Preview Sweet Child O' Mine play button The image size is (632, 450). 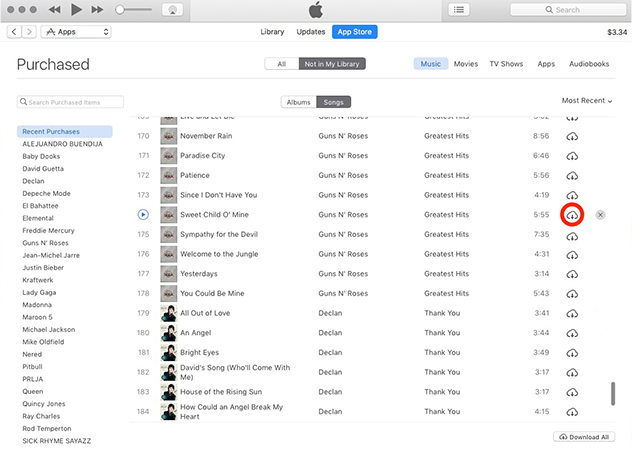click(143, 215)
